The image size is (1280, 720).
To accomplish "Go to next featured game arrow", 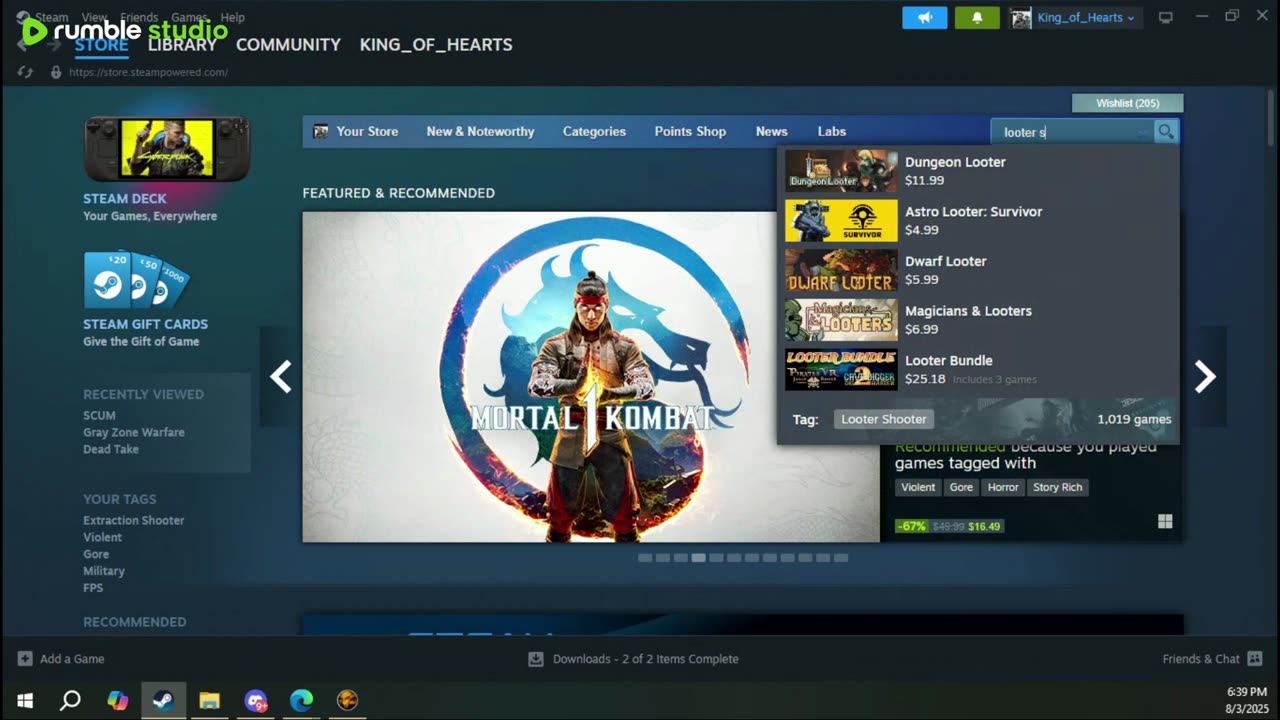I will click(1205, 377).
